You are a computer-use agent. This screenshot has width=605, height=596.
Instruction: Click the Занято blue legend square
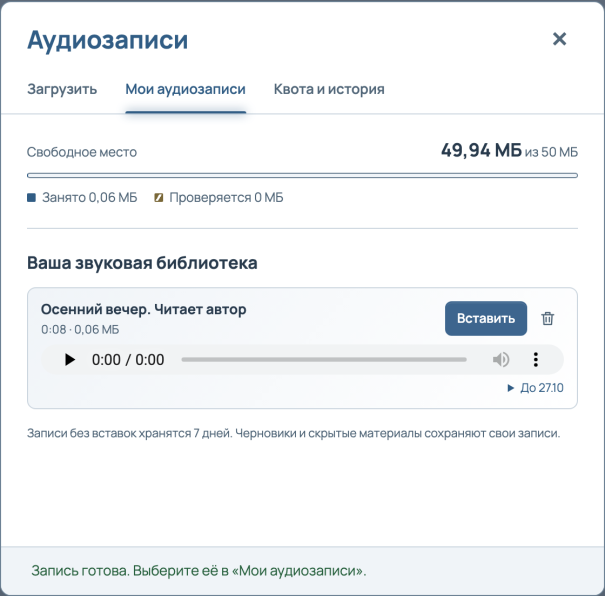(x=31, y=198)
